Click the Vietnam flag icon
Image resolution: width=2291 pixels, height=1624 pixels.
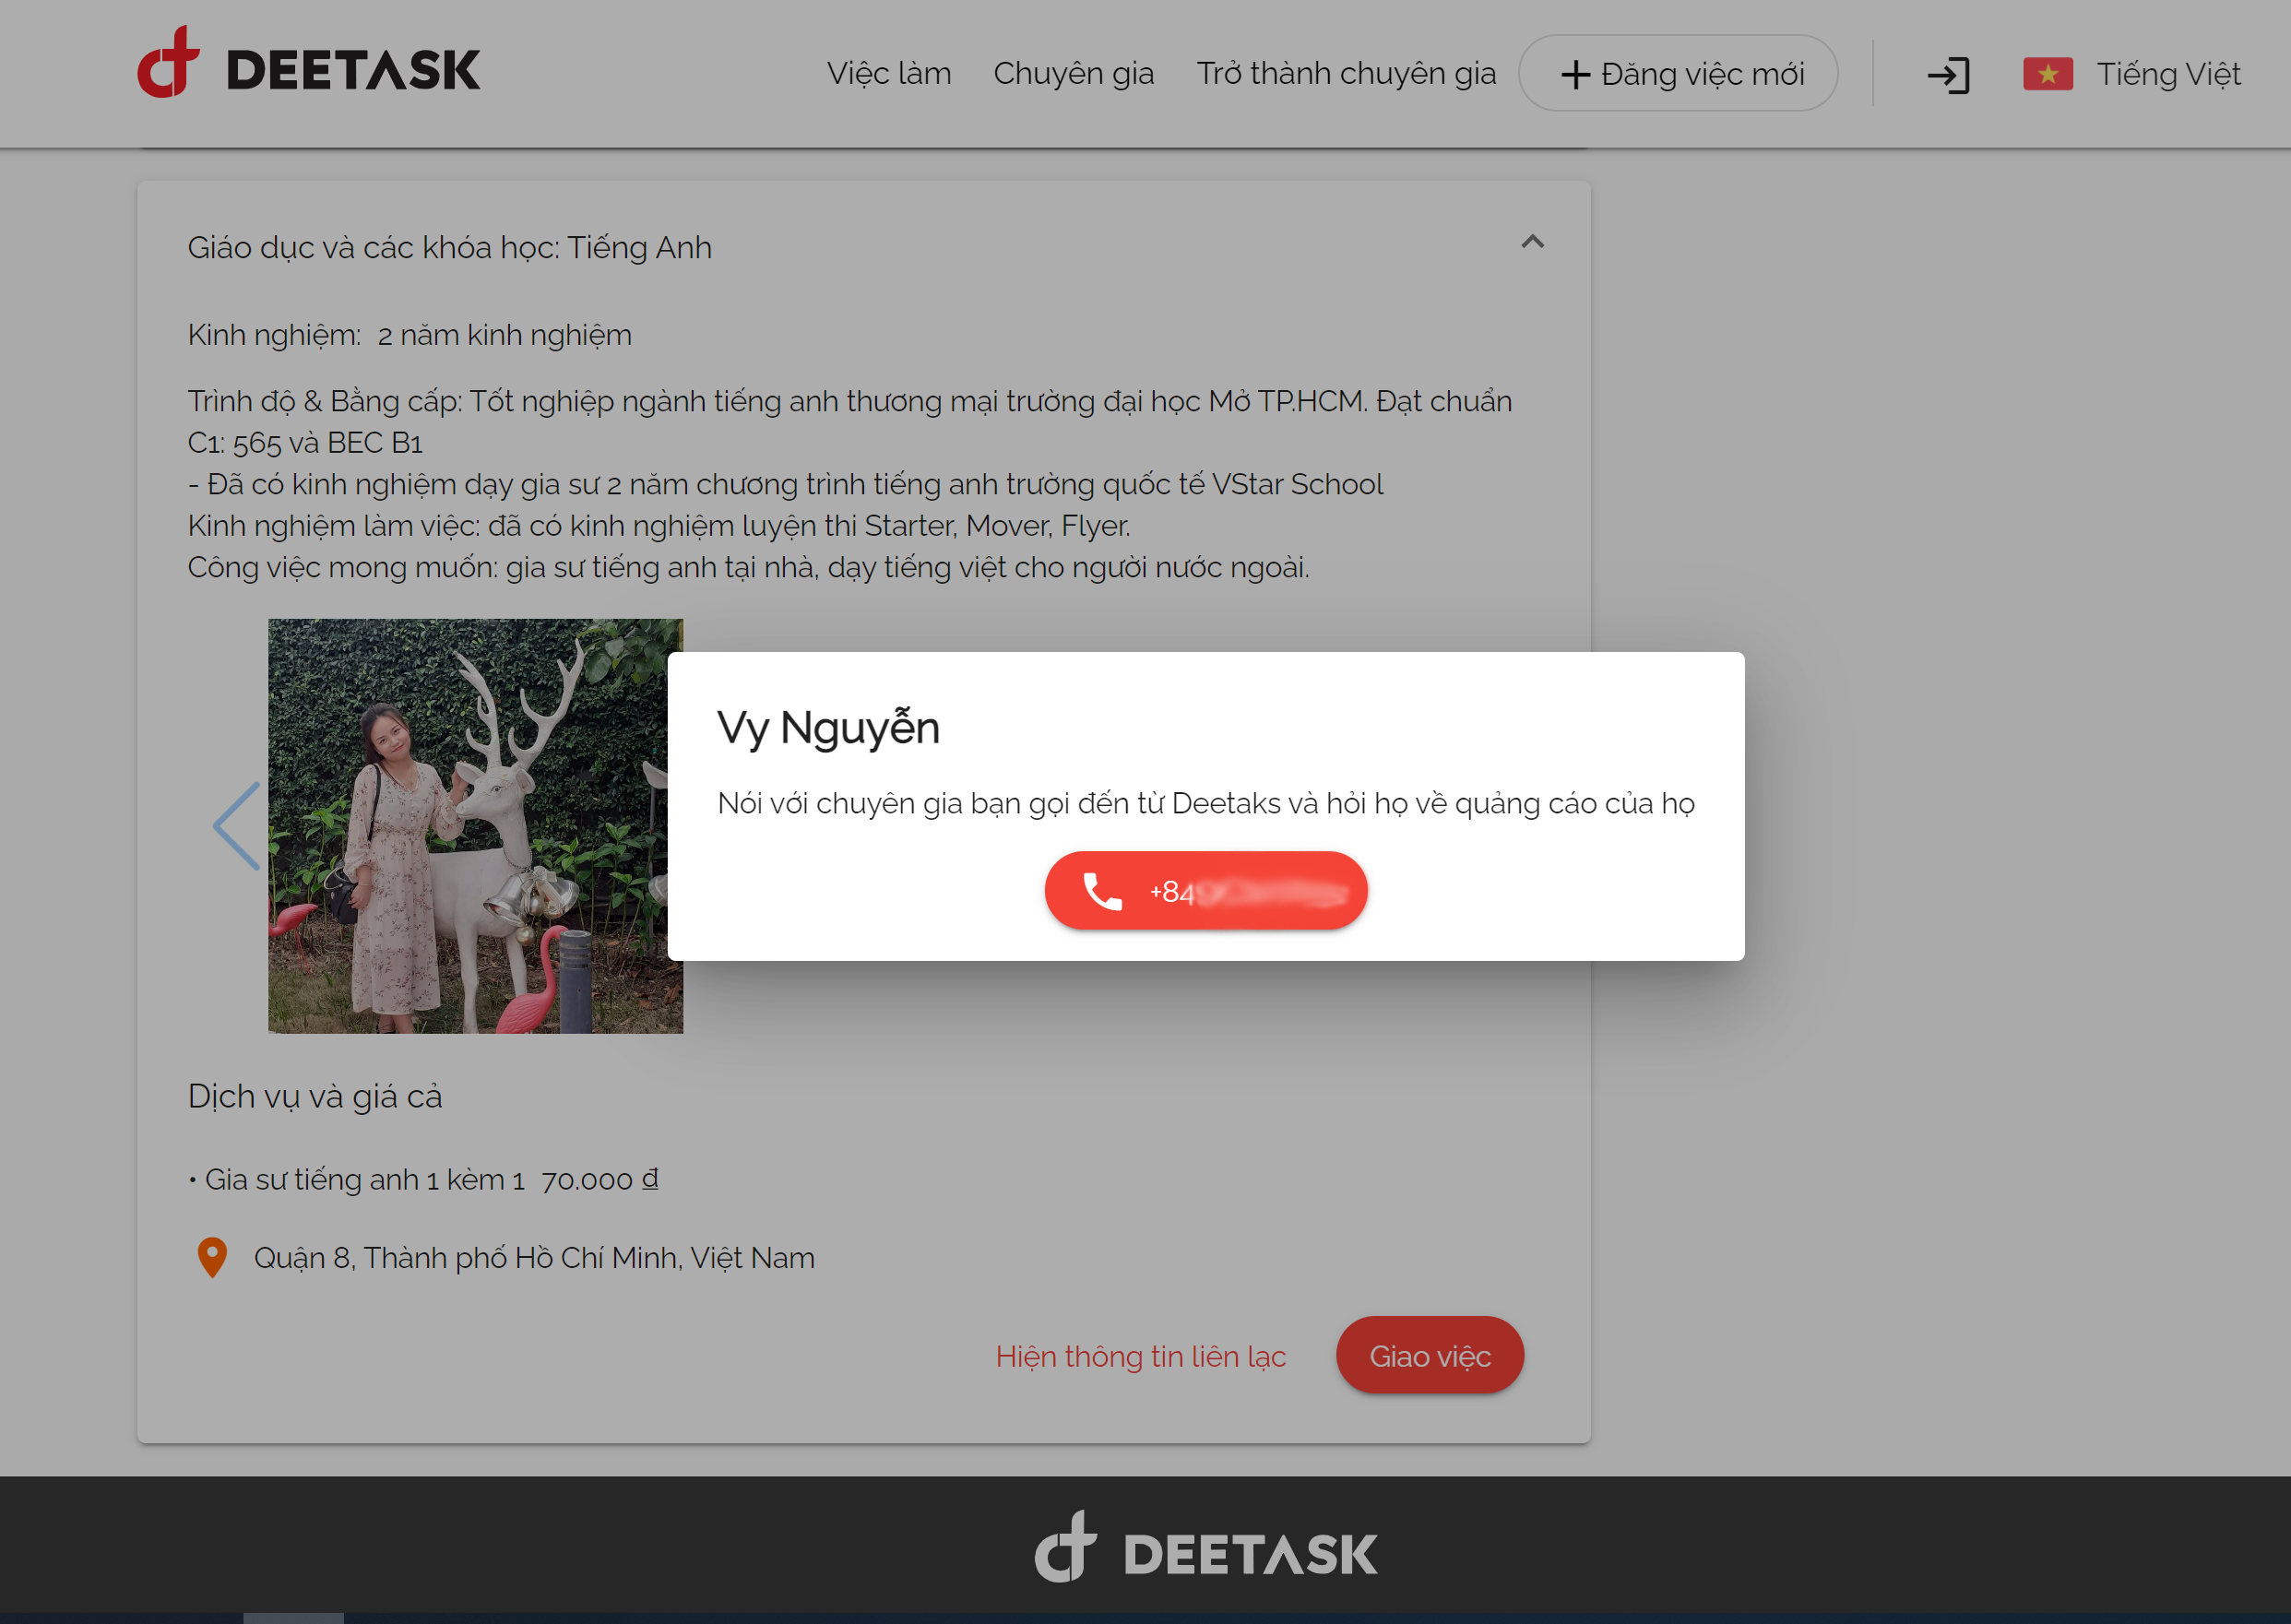(x=2047, y=74)
